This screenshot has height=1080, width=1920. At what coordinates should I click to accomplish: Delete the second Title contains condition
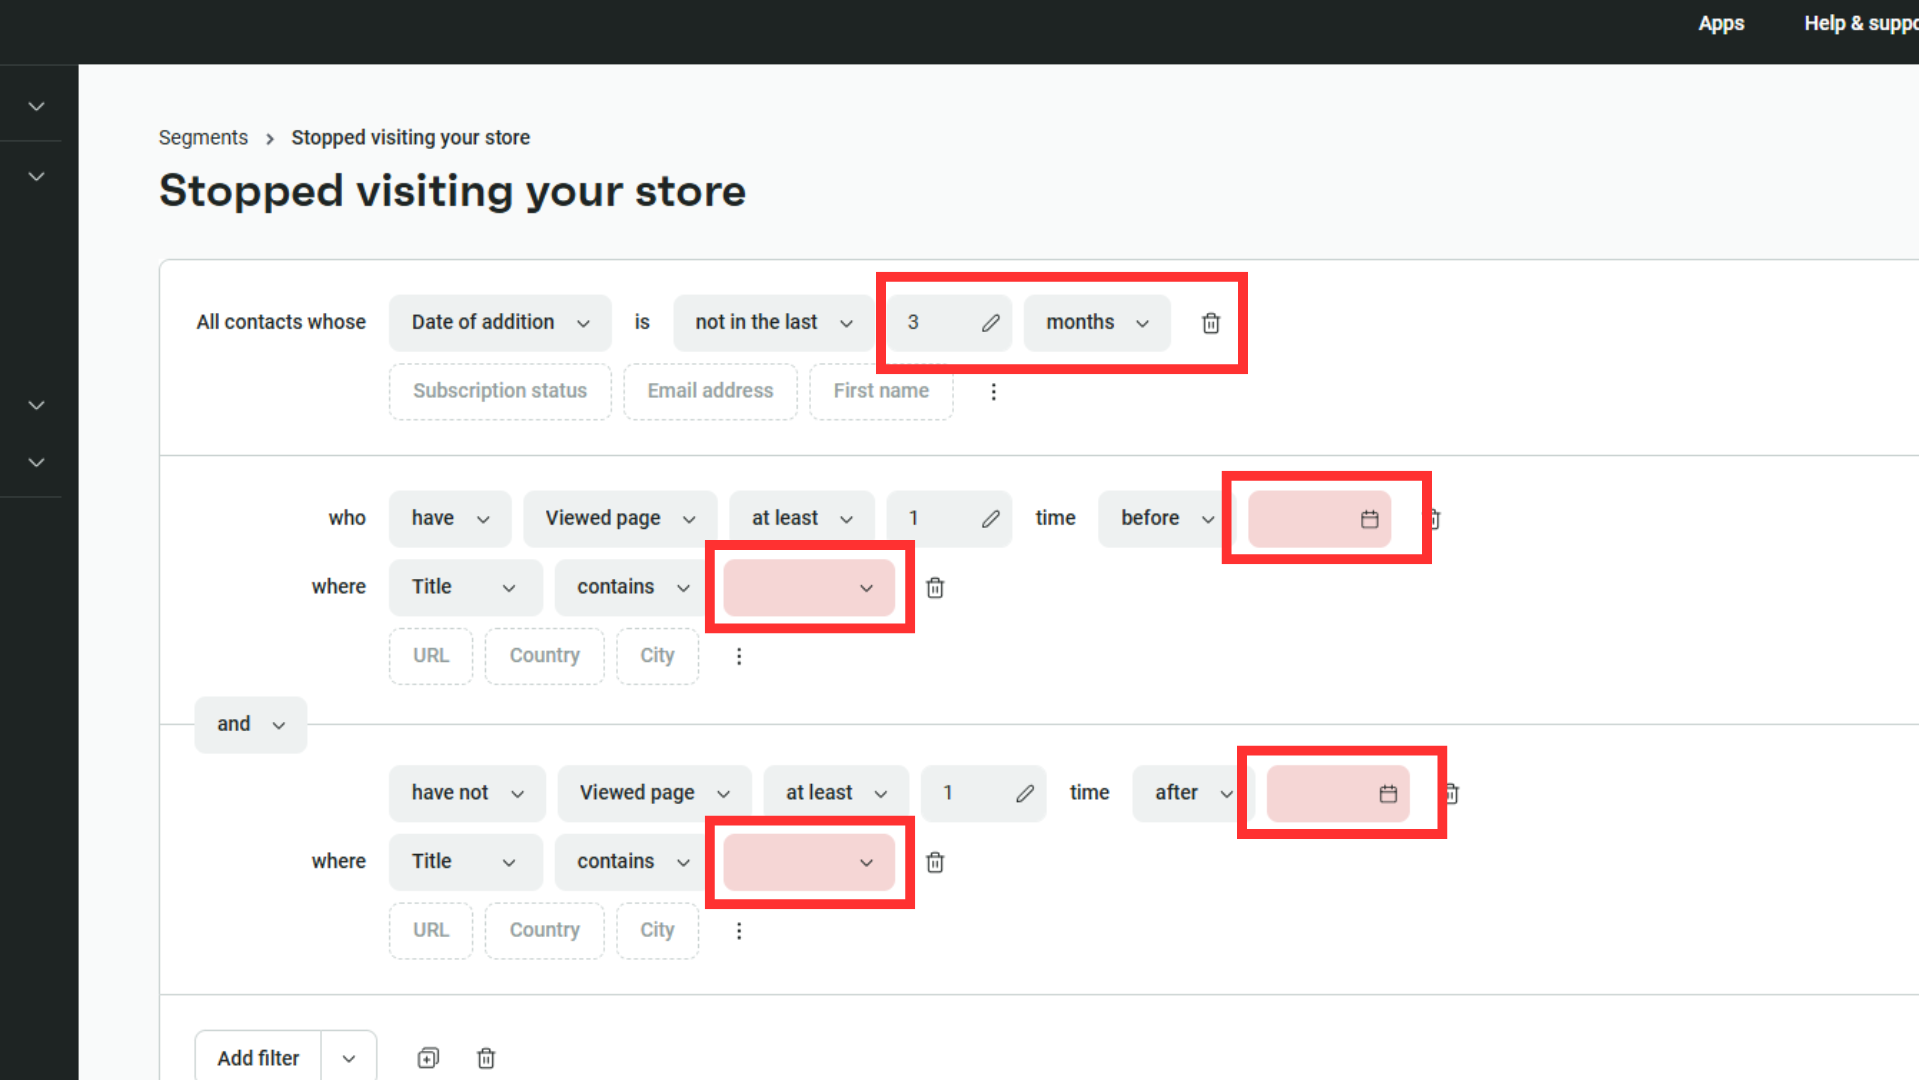coord(935,862)
